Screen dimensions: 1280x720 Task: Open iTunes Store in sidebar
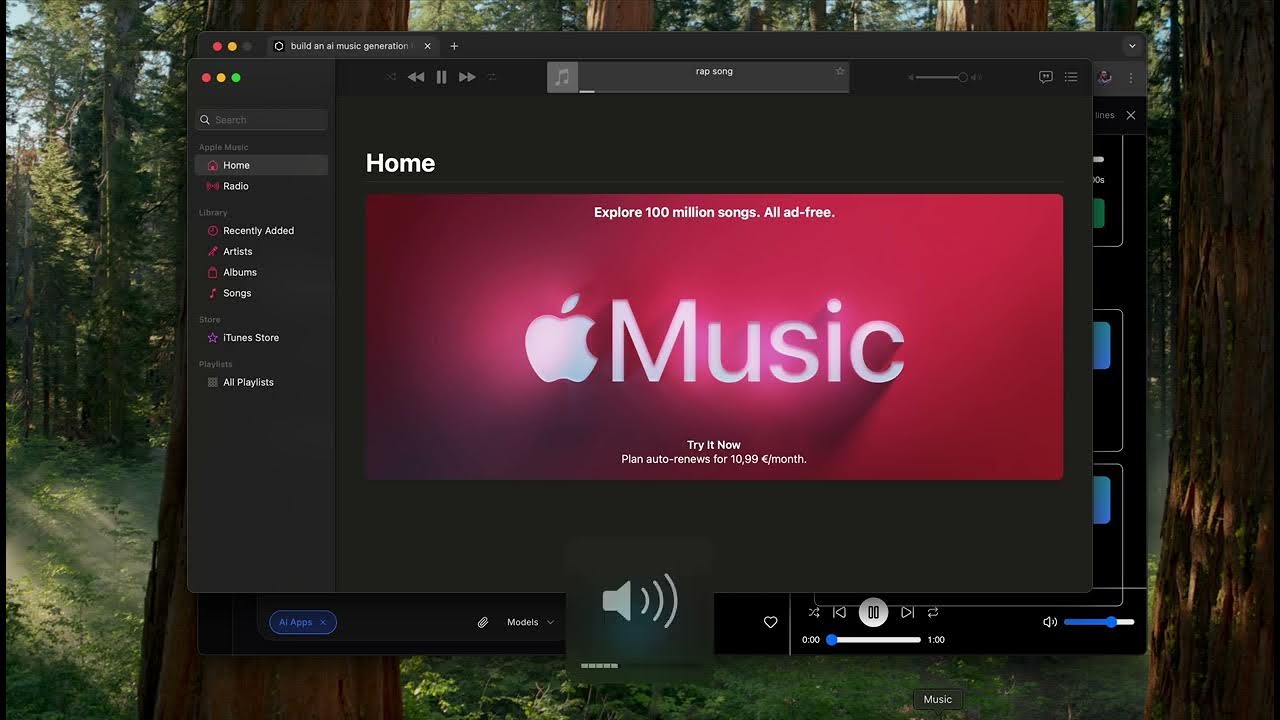[262, 337]
